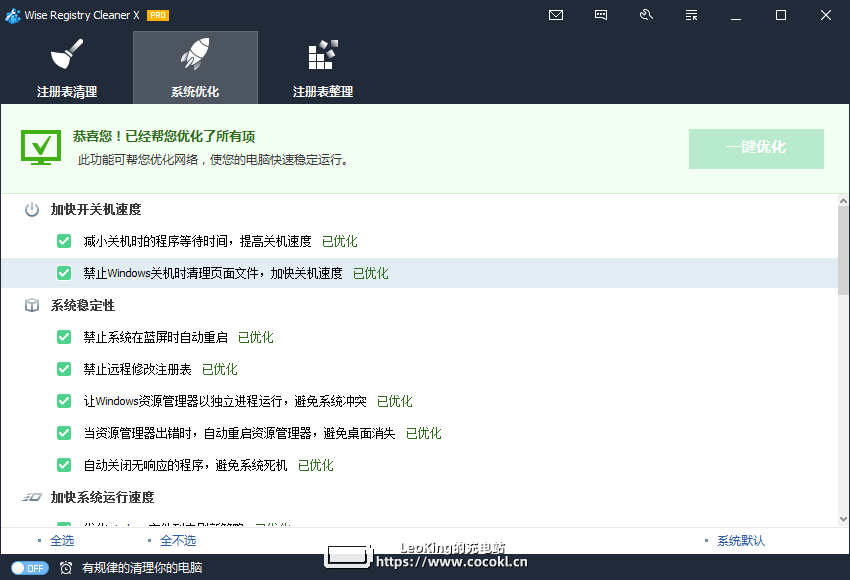Screen dimensions: 850x580
Task: Click 已优化 status after 自动关闭无响应的程序
Action: [x=315, y=465]
